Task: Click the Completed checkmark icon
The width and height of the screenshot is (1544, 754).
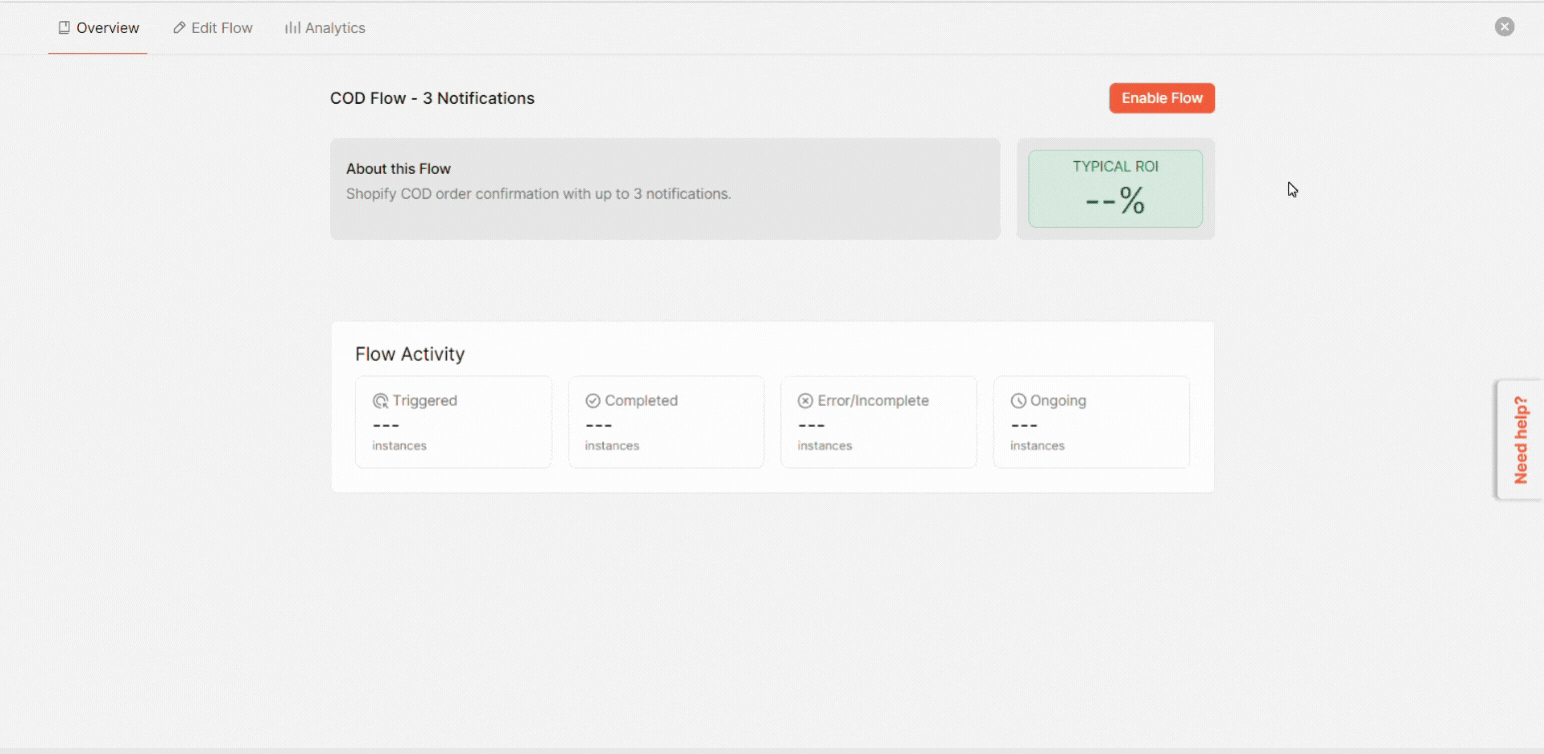Action: point(593,401)
